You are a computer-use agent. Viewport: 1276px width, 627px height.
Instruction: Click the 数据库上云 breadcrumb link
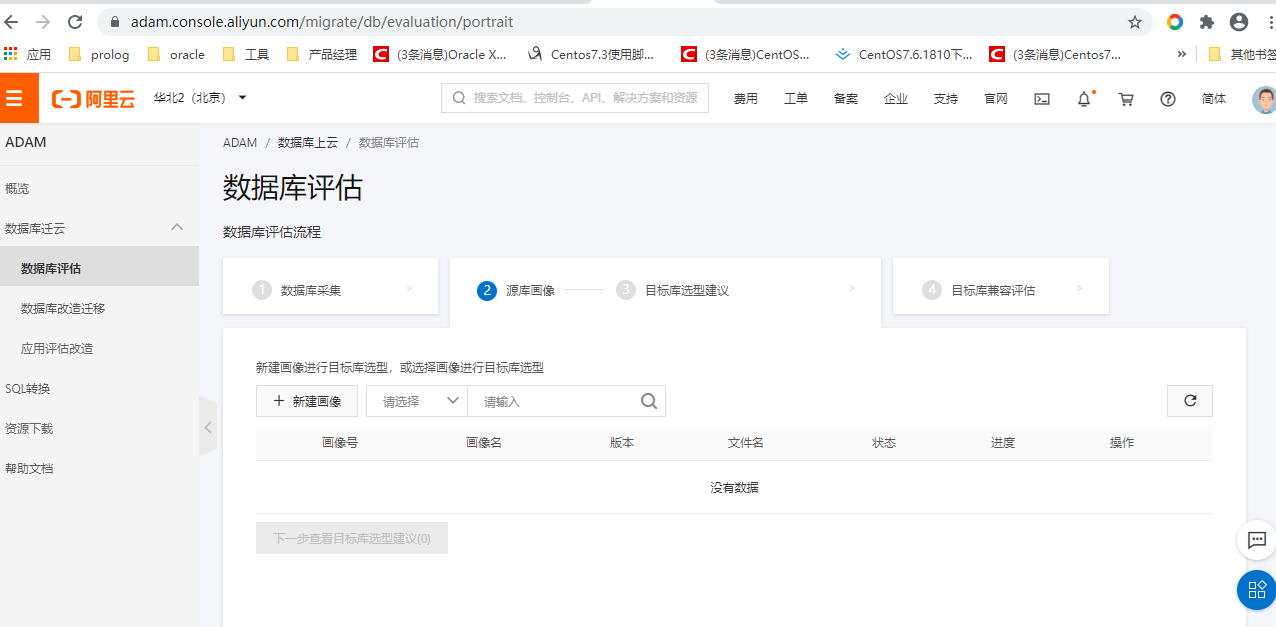(x=308, y=143)
